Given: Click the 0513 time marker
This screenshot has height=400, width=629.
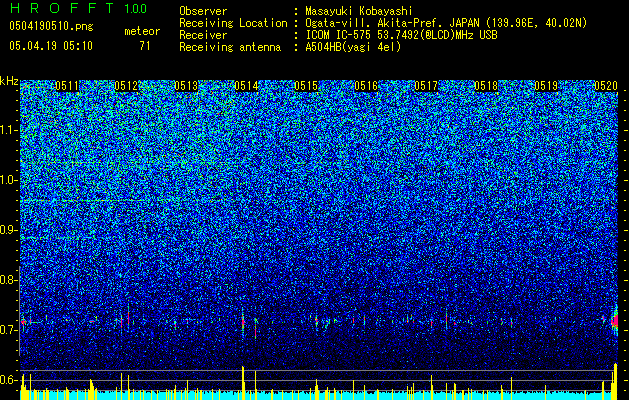Looking at the screenshot, I should pyautogui.click(x=186, y=86).
